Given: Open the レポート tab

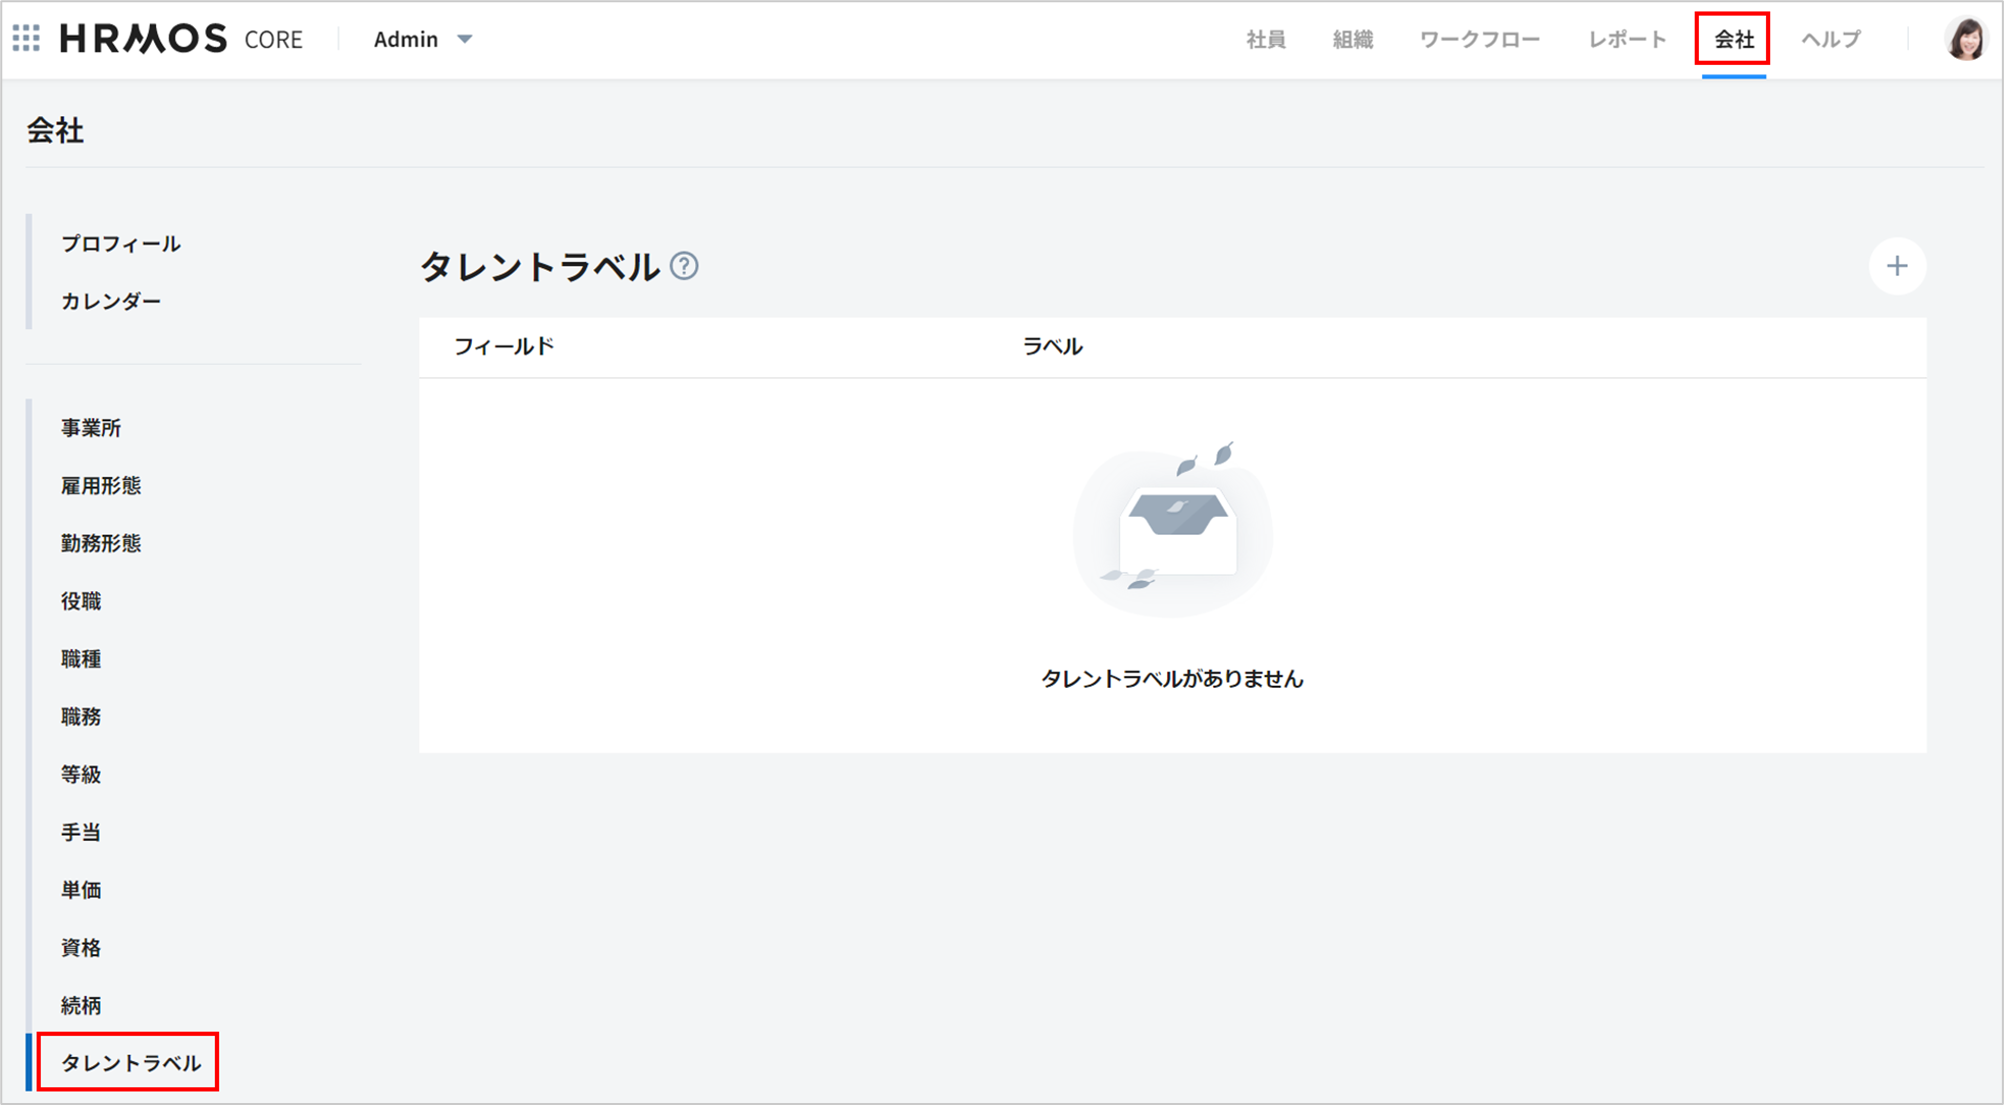Looking at the screenshot, I should [x=1627, y=40].
